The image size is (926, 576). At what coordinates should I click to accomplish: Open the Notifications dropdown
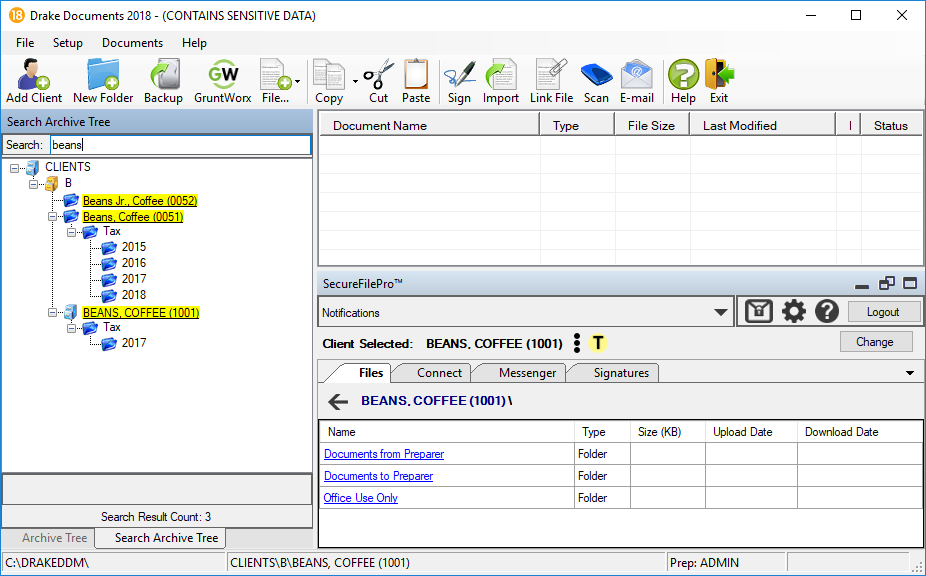[x=720, y=313]
